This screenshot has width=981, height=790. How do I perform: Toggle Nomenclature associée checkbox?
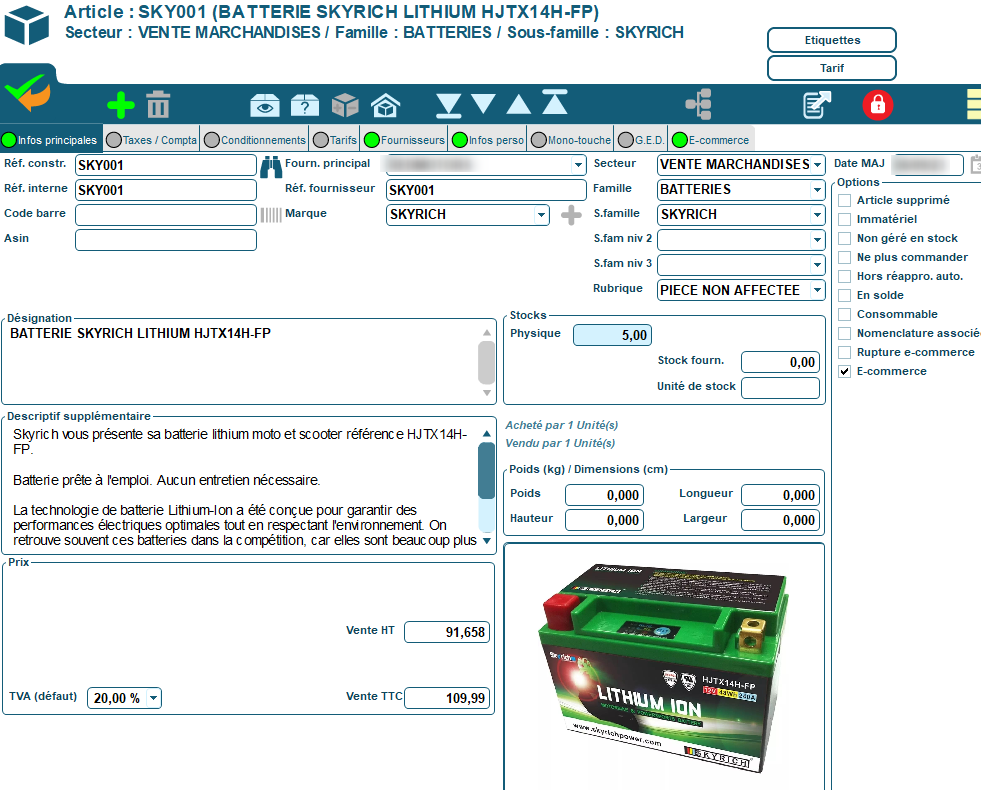[x=845, y=333]
